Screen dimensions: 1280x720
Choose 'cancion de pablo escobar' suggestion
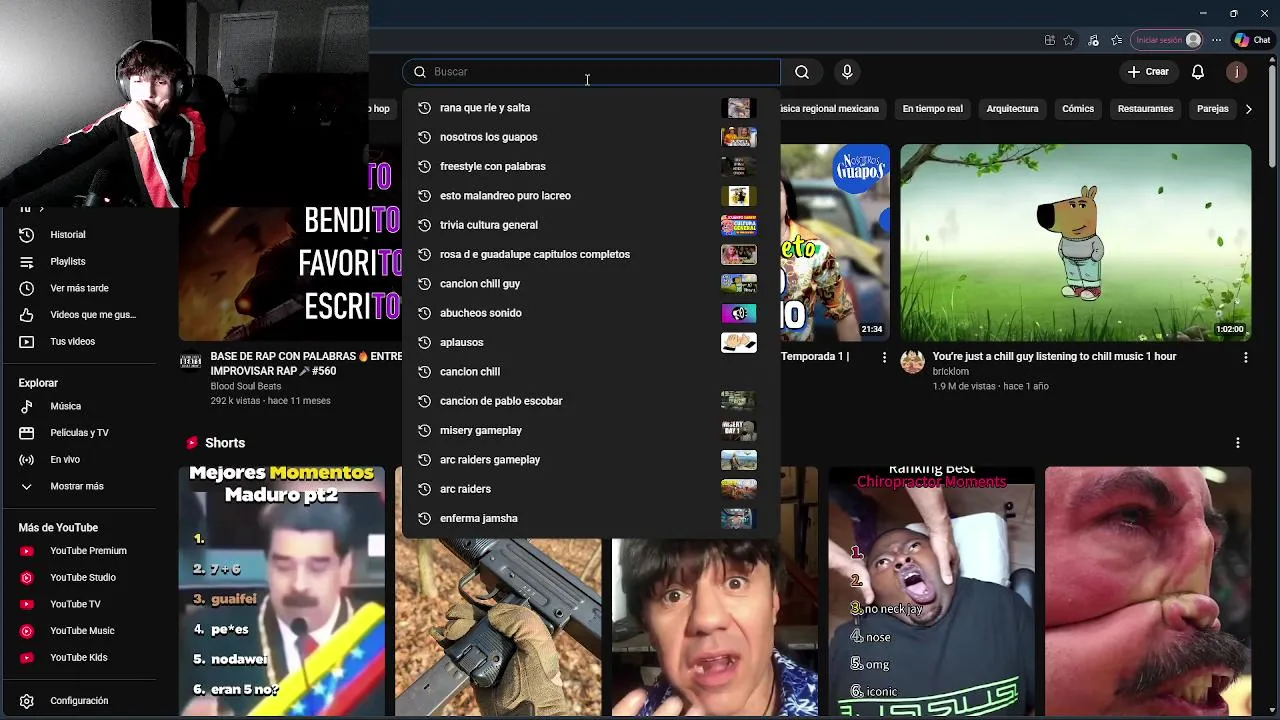pos(591,401)
